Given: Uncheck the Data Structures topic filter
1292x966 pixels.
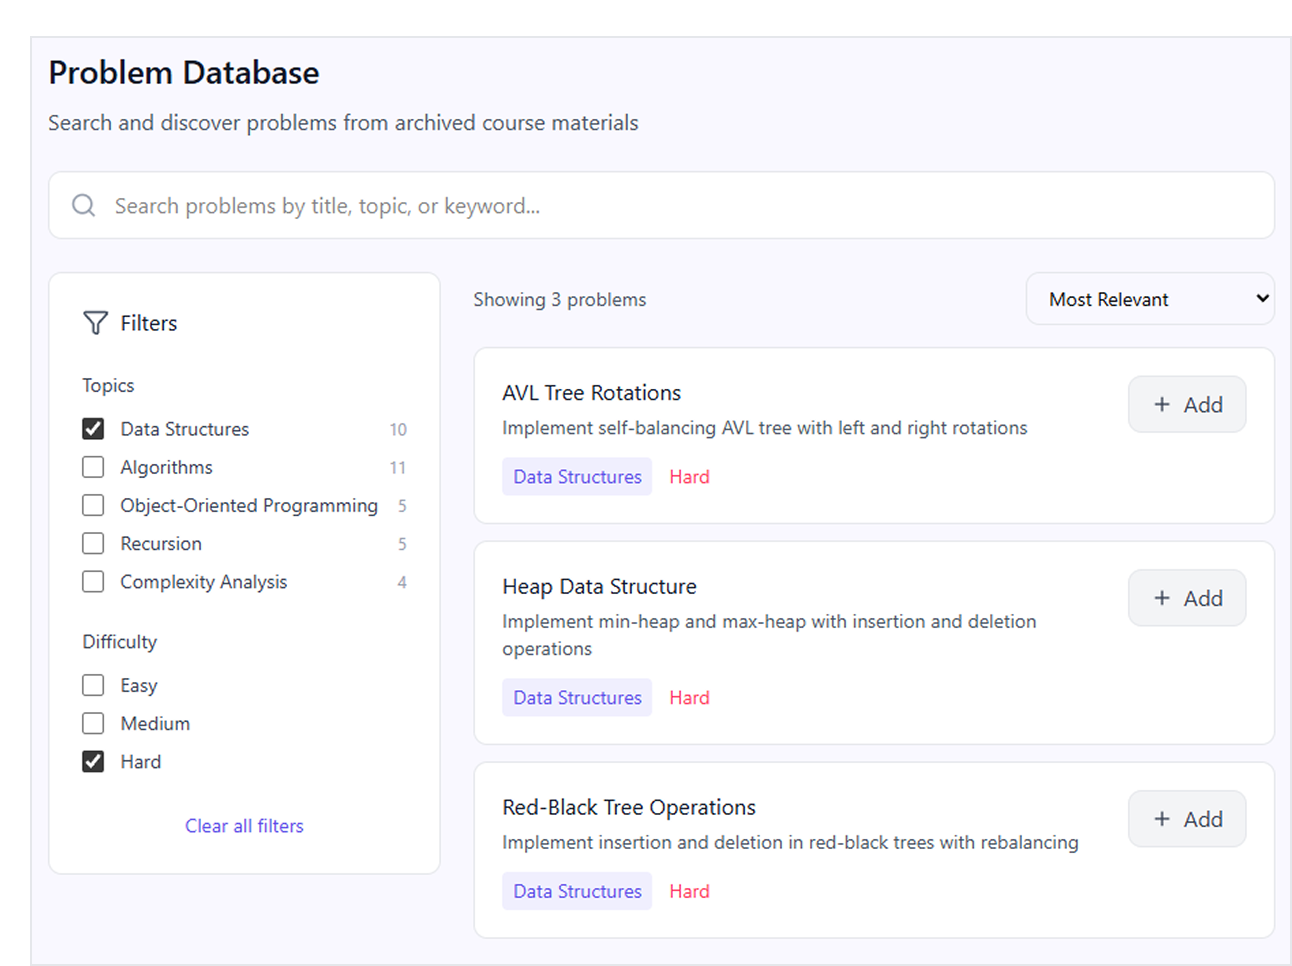Looking at the screenshot, I should point(93,429).
